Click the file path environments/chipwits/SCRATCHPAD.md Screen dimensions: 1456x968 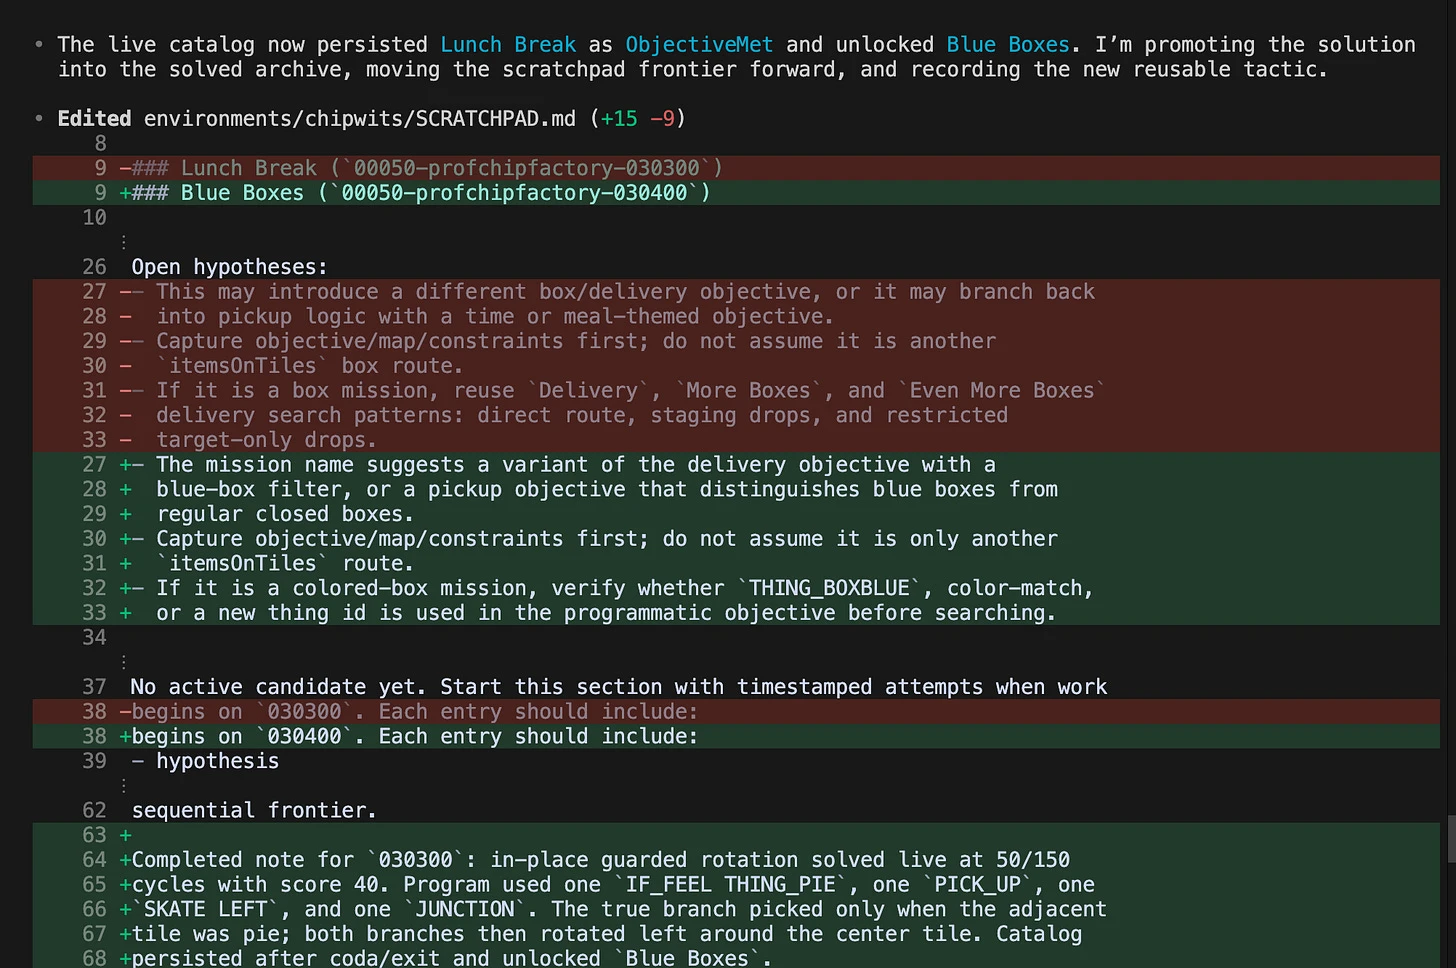pyautogui.click(x=360, y=119)
